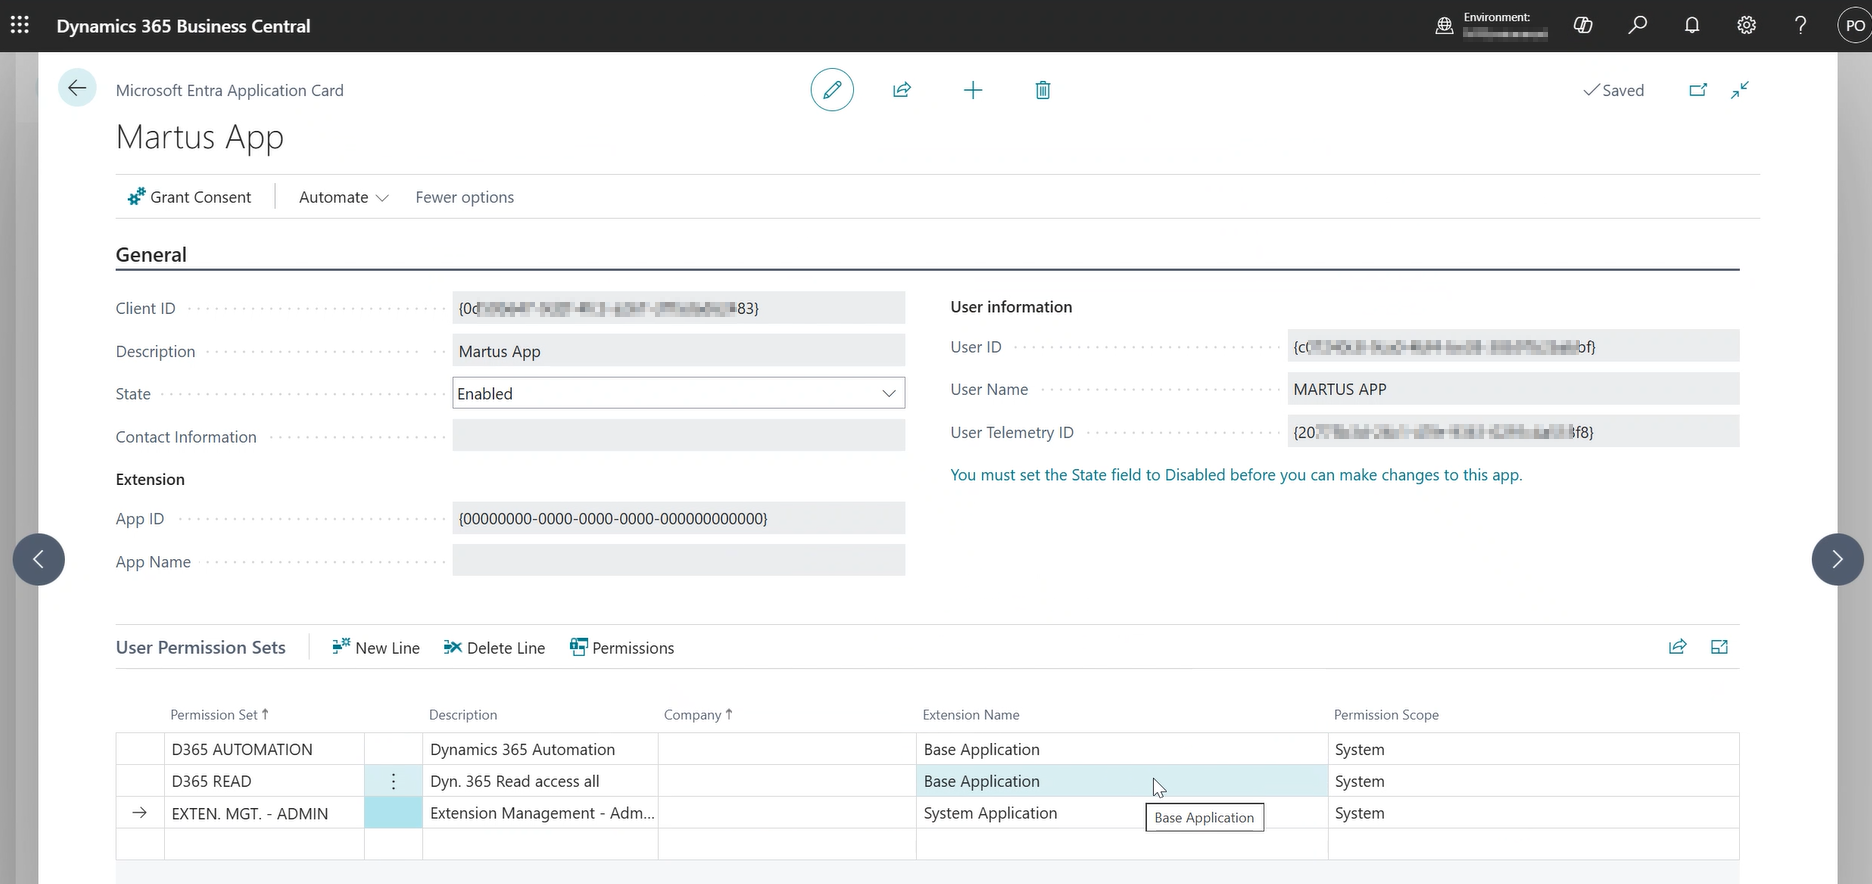Click the row selector arrow for EXTEN. MGT. - ADMIN
Screen dimensions: 1872x884
click(x=140, y=813)
